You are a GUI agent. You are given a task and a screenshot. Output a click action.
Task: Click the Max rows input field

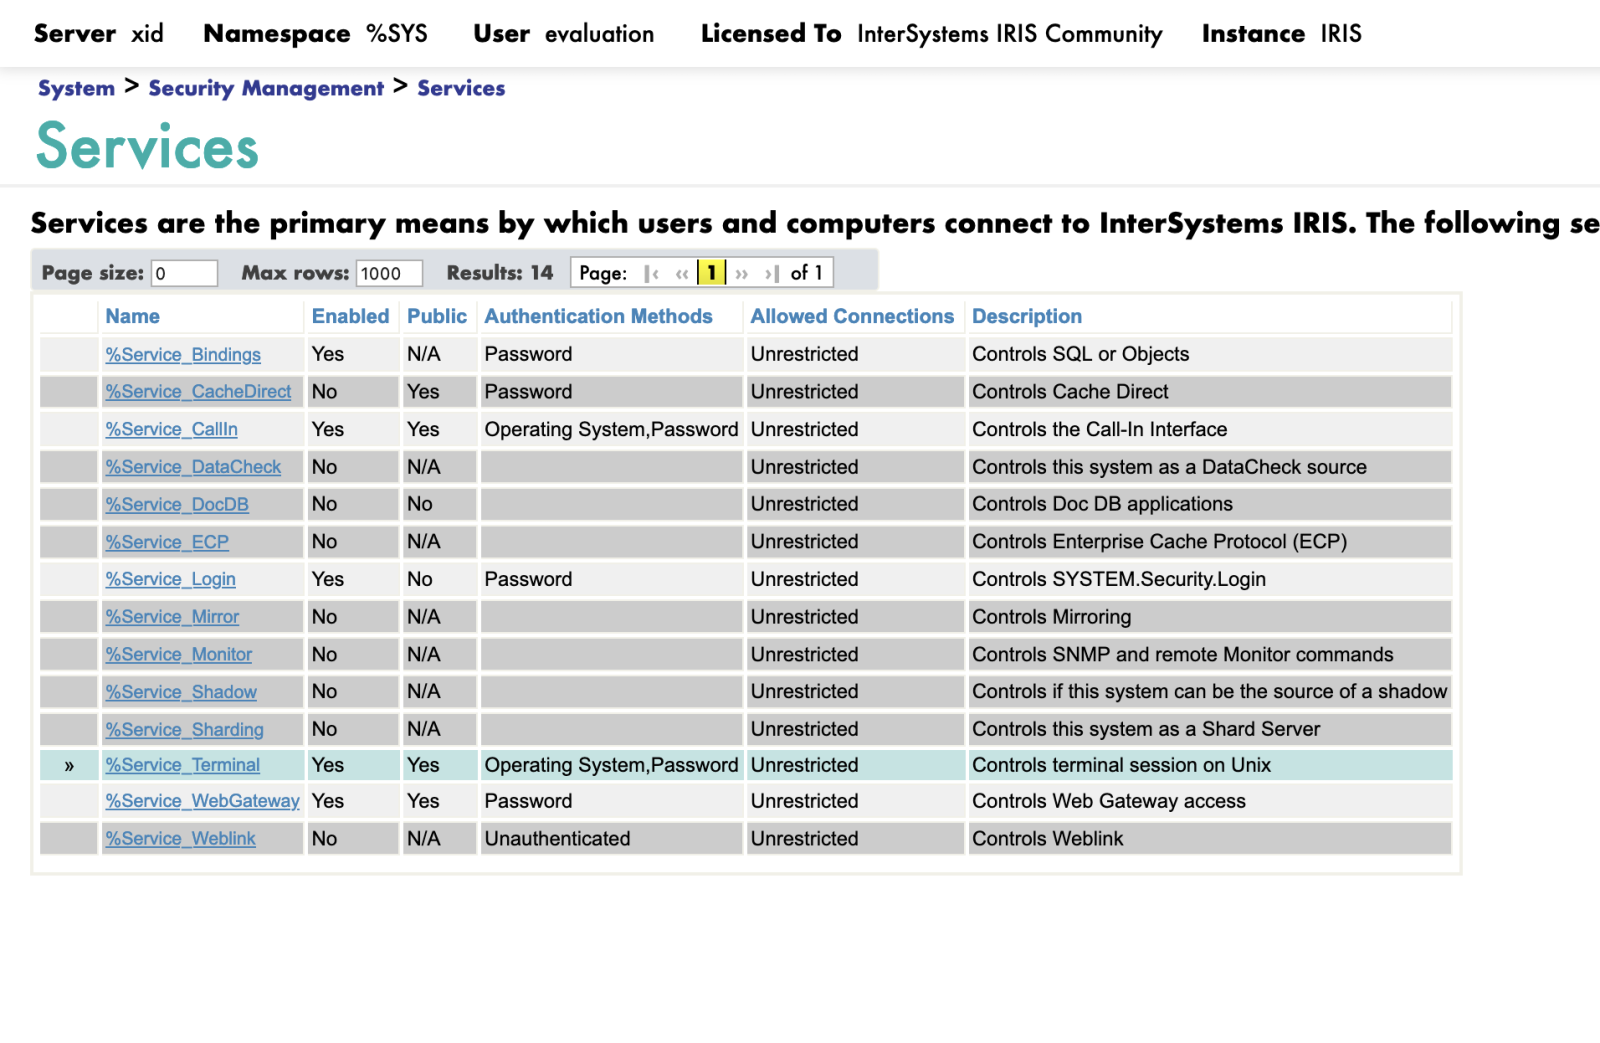tap(389, 273)
